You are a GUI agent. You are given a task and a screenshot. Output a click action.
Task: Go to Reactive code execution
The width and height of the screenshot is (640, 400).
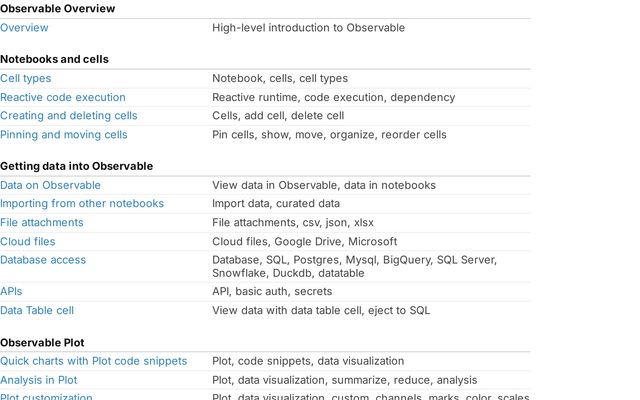pos(63,98)
